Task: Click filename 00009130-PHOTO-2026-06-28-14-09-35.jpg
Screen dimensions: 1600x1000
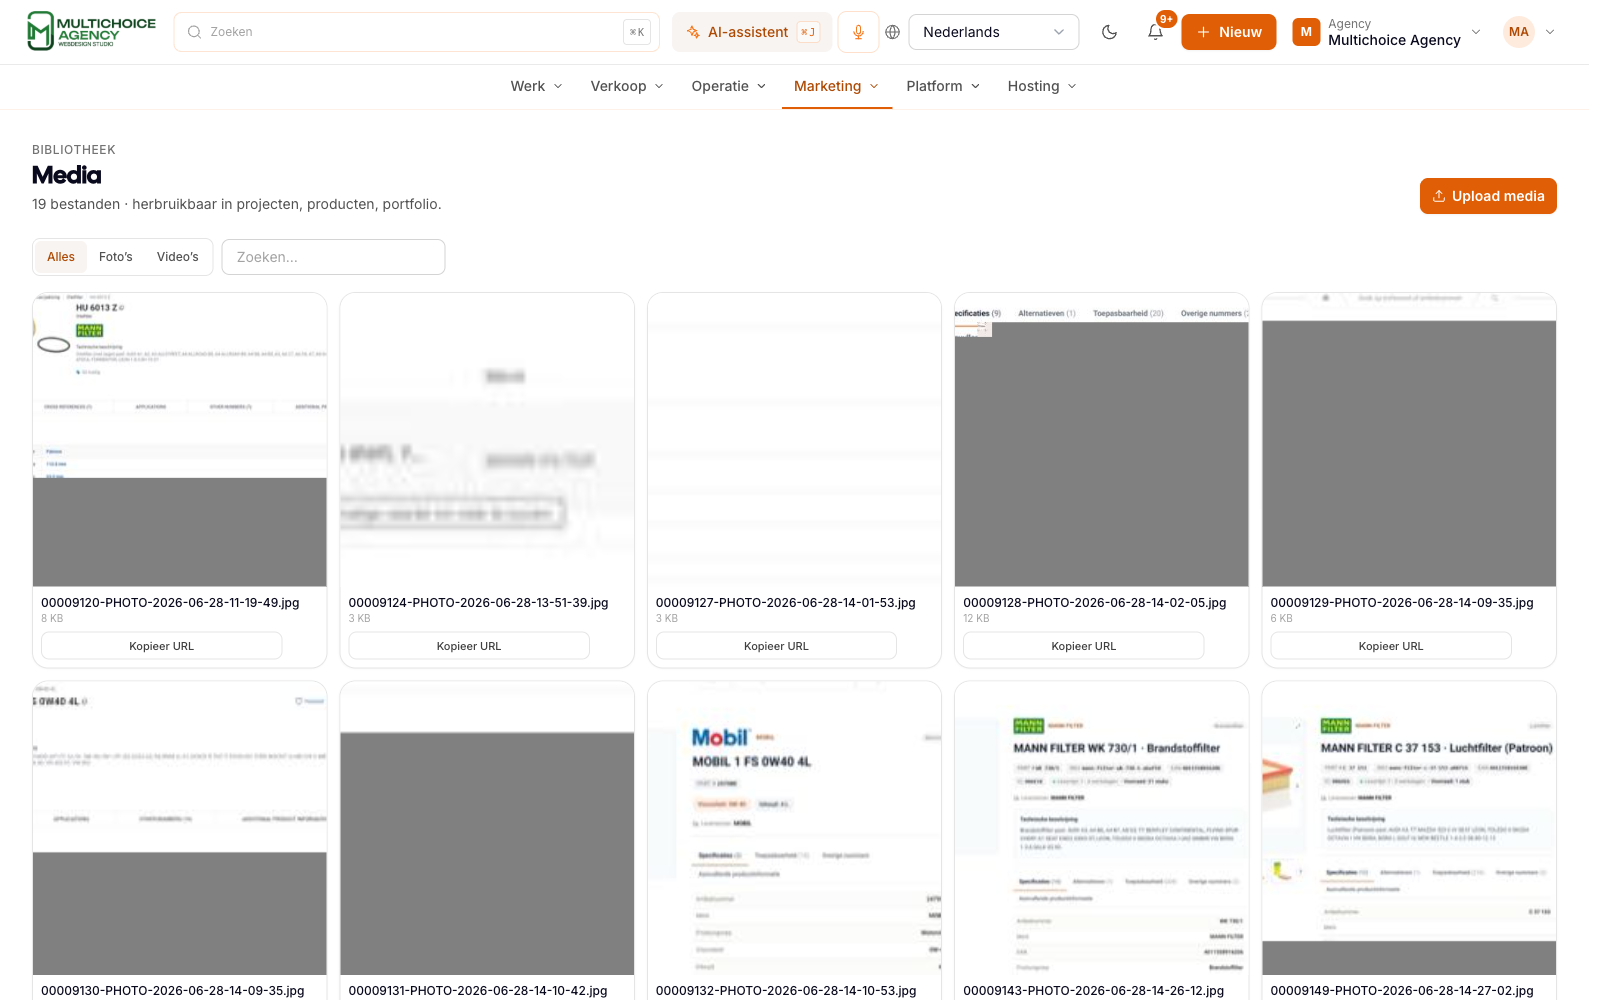Action: (x=173, y=991)
